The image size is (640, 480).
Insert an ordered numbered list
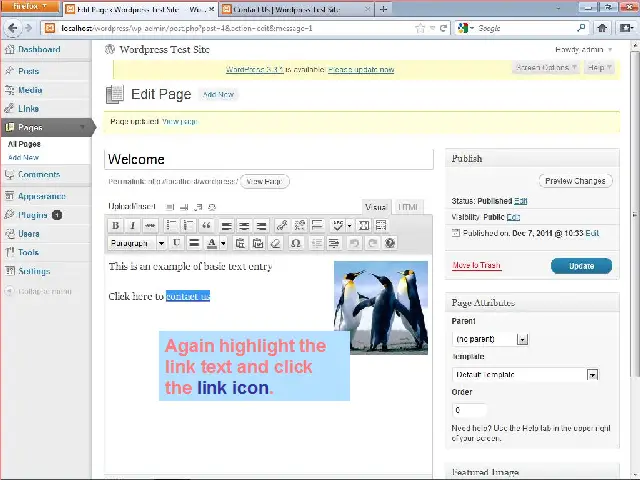[x=189, y=225]
